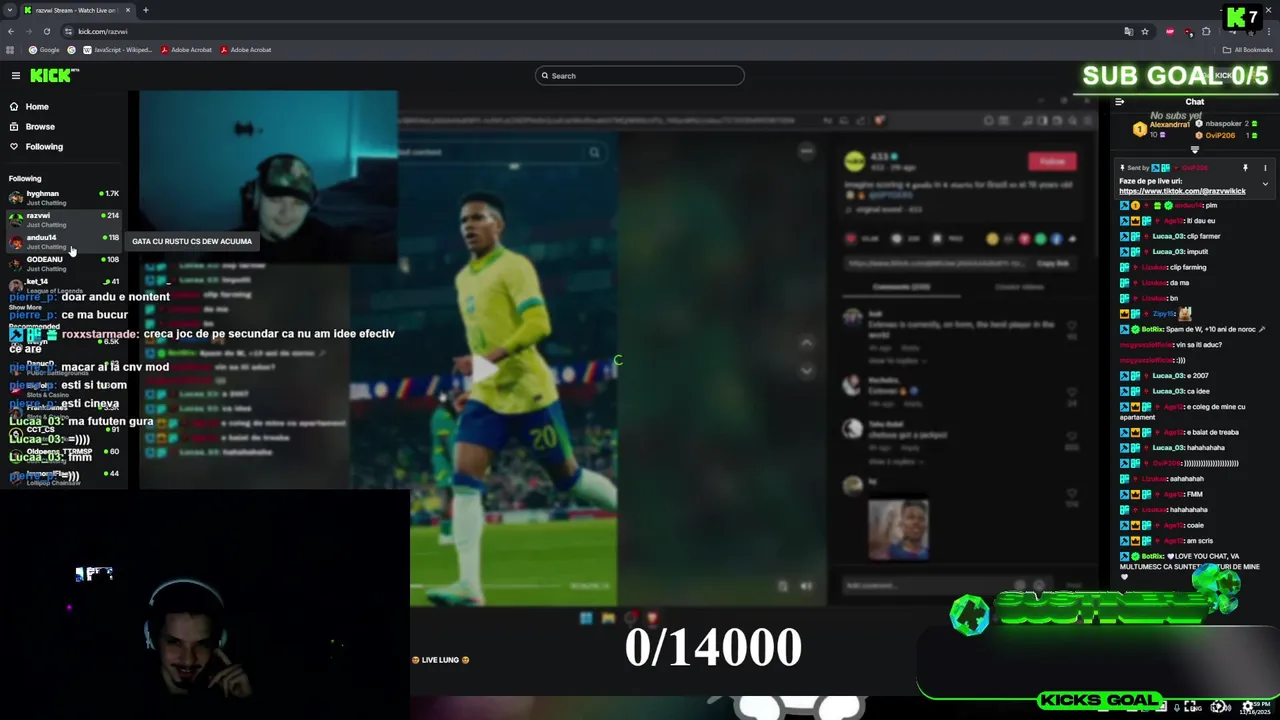This screenshot has height=720, width=1280.
Task: Open the Adblock Plus extension icon
Action: pos(1170,31)
